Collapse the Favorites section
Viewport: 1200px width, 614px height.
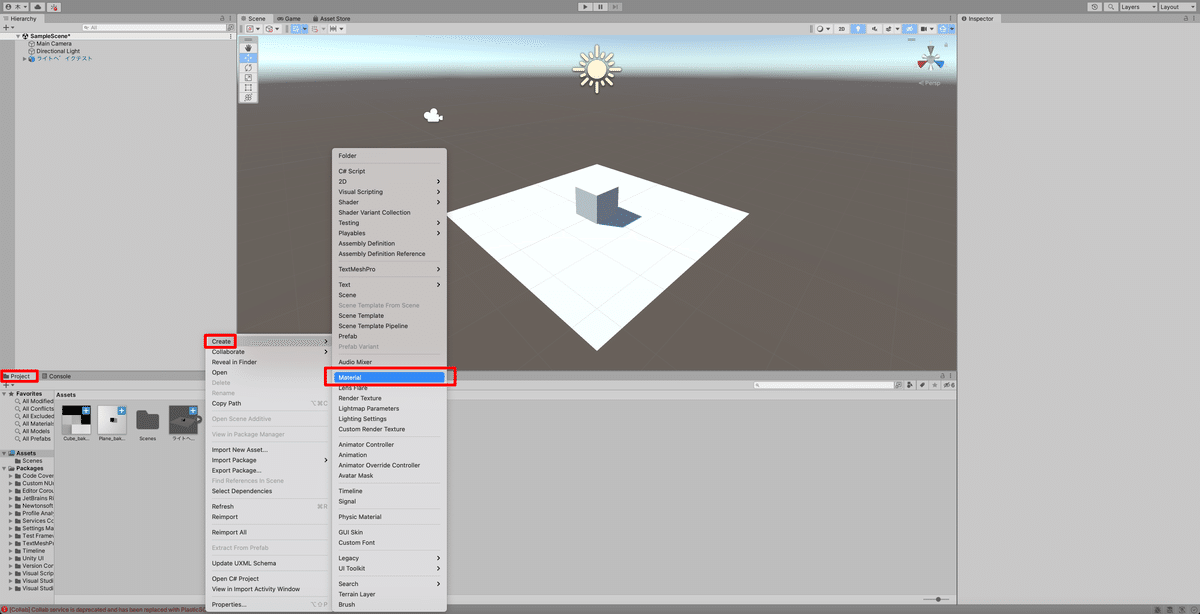click(x=4, y=394)
